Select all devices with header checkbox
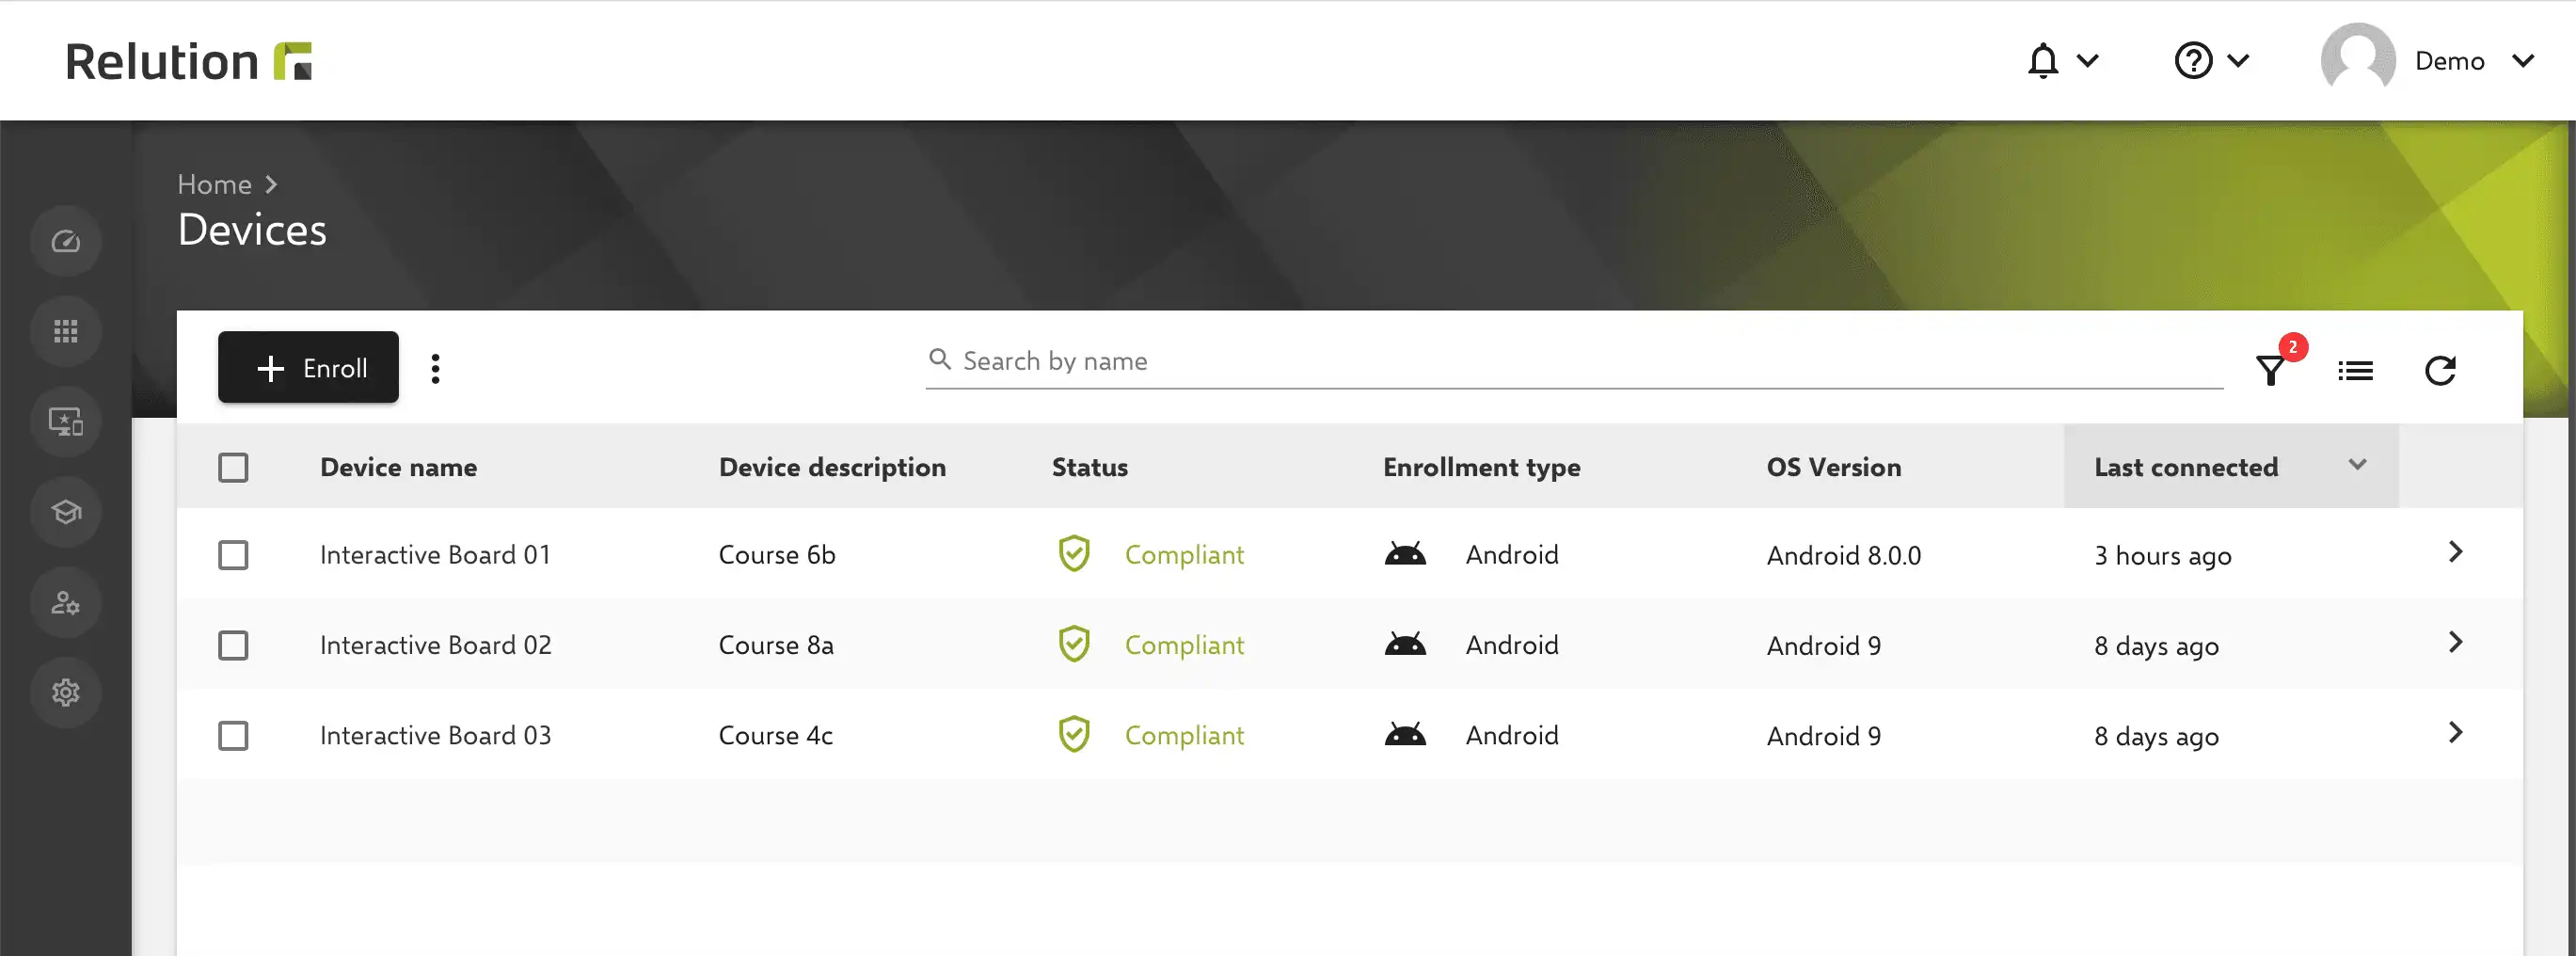Viewport: 2576px width, 956px height. pos(233,467)
